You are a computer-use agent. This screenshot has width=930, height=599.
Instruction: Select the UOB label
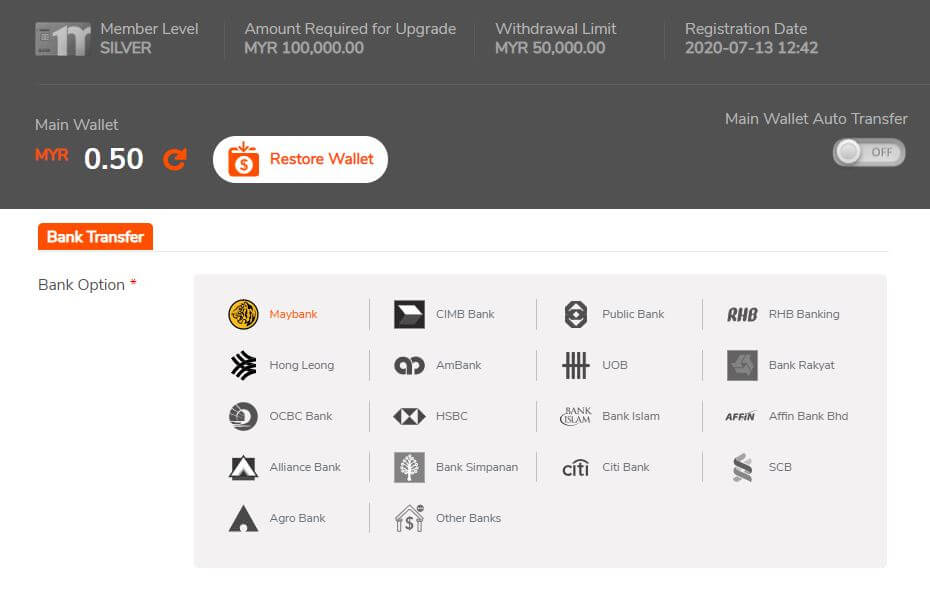pyautogui.click(x=614, y=365)
